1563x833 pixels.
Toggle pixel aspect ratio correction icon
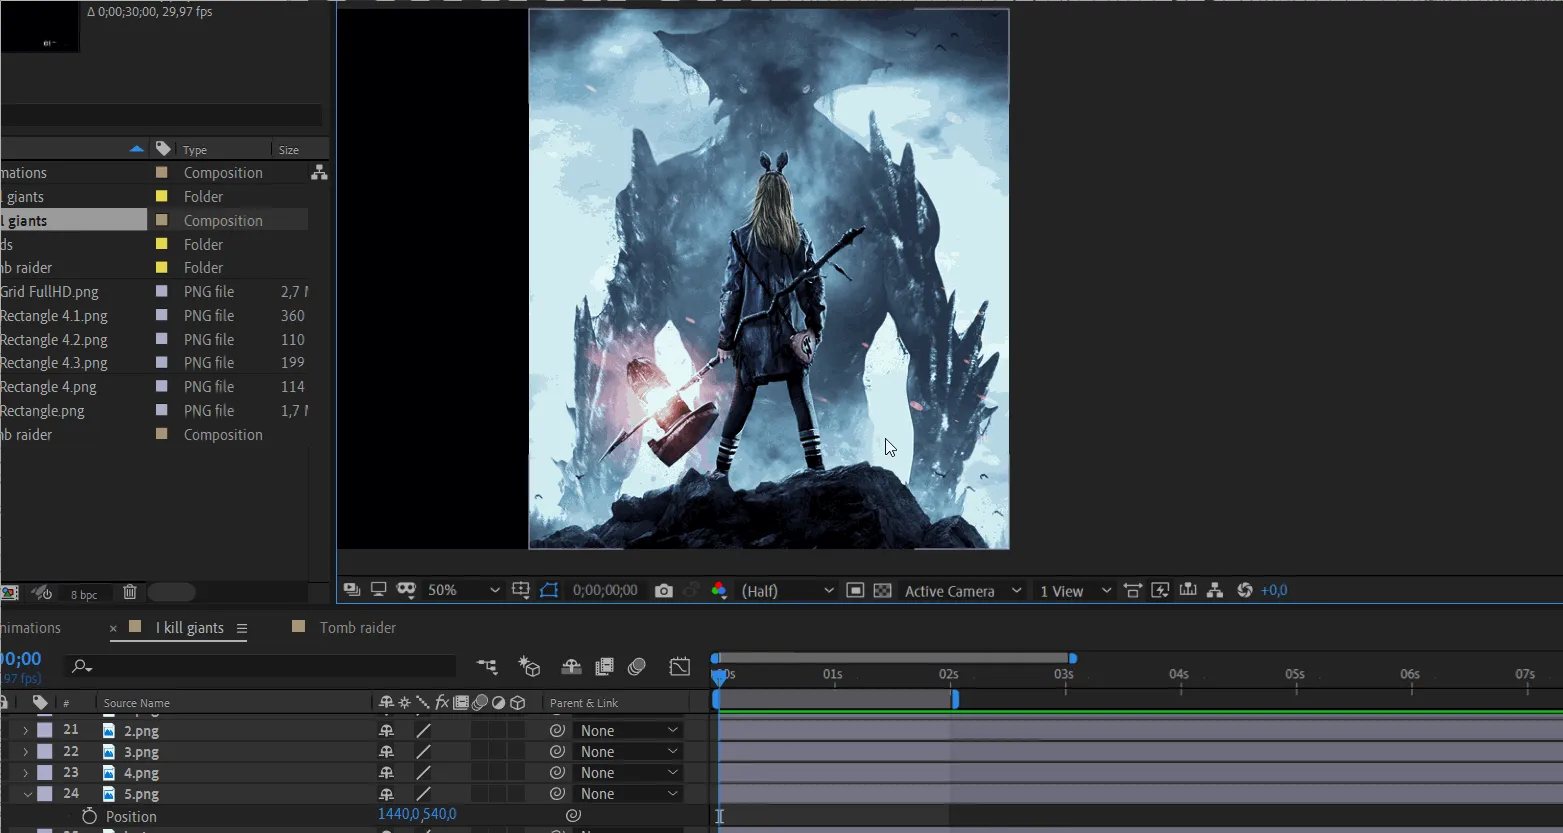[x=1133, y=590]
